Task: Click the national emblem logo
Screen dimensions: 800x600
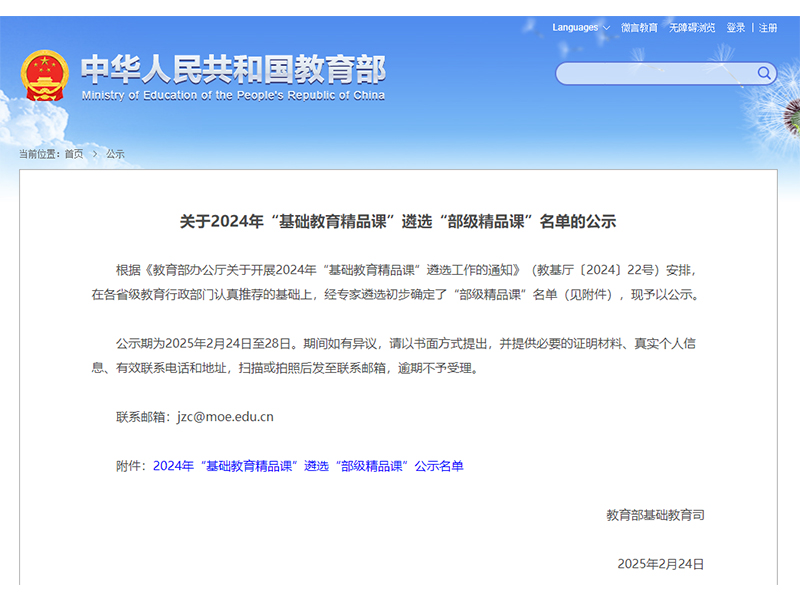Action: click(x=45, y=76)
